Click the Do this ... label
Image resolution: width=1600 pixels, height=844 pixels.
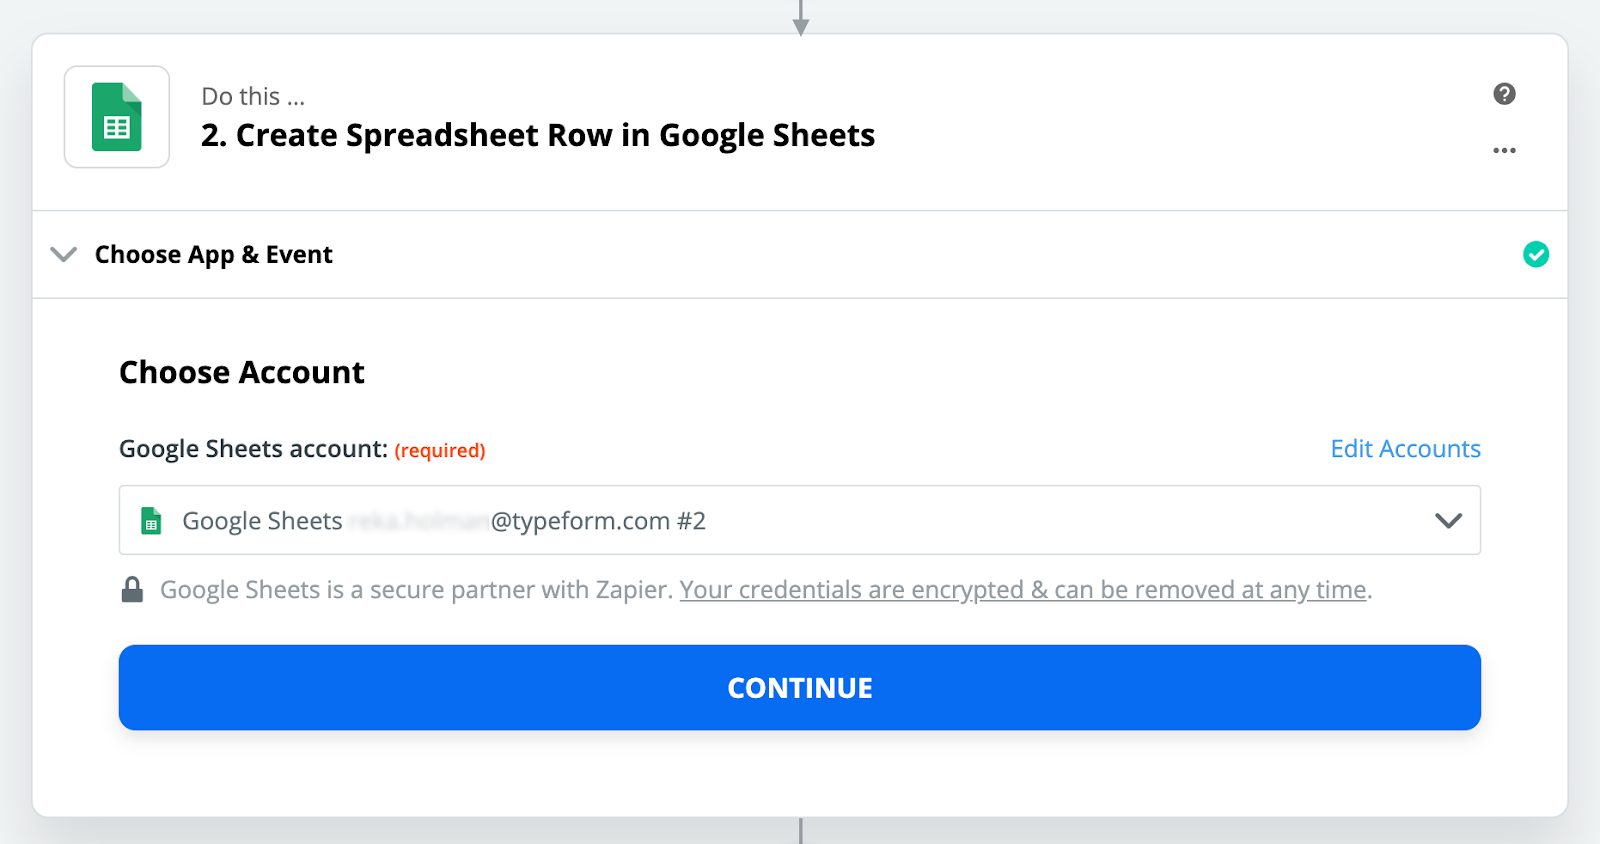click(x=253, y=96)
